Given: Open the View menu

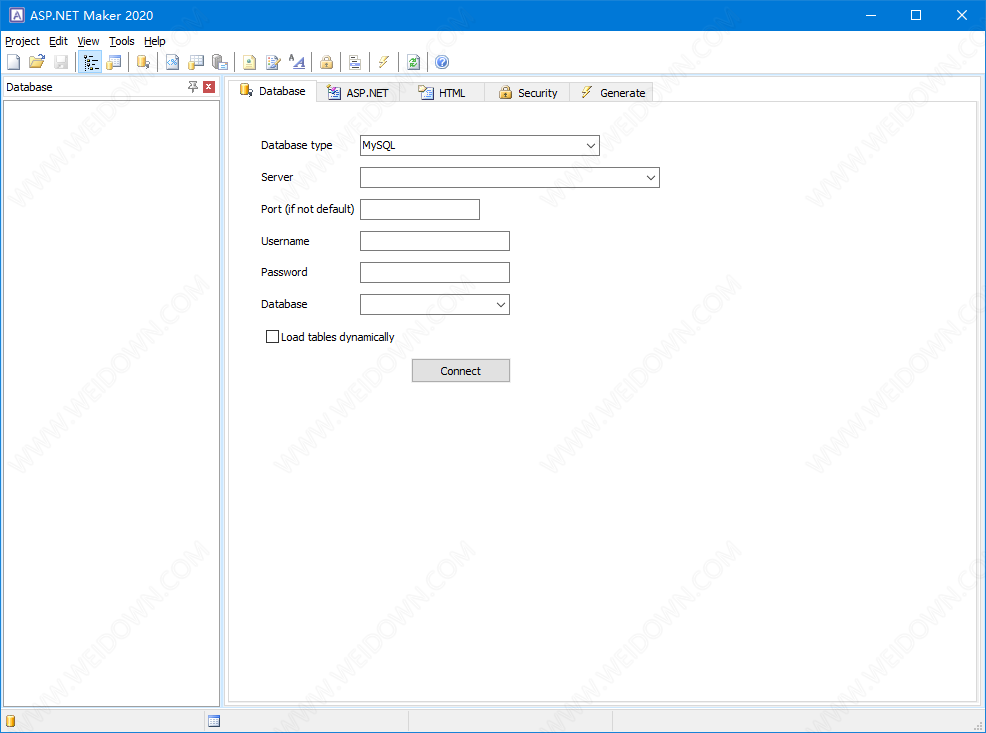Looking at the screenshot, I should (x=88, y=41).
